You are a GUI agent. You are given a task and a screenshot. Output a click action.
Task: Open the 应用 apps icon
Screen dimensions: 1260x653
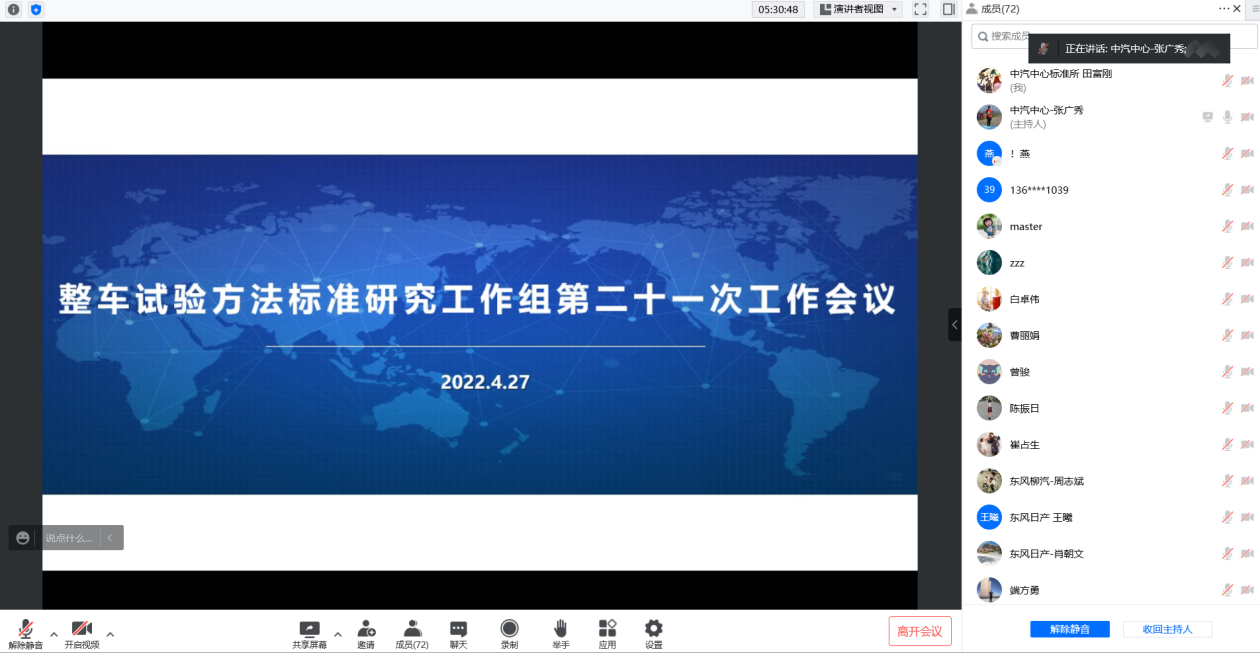607,630
